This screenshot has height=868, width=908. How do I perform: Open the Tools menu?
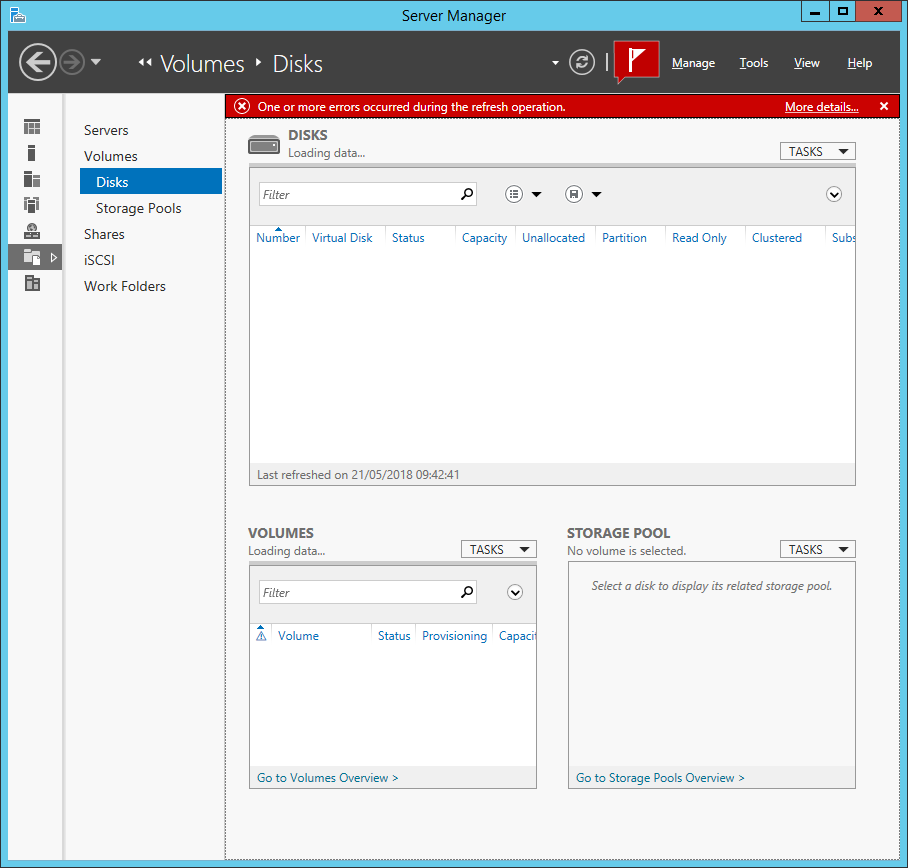tap(753, 63)
